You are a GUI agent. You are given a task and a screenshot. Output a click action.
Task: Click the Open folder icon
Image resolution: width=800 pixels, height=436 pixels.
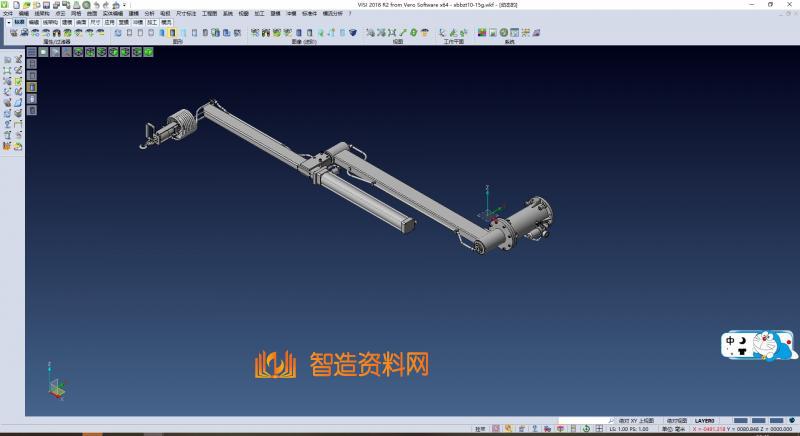point(27,4)
